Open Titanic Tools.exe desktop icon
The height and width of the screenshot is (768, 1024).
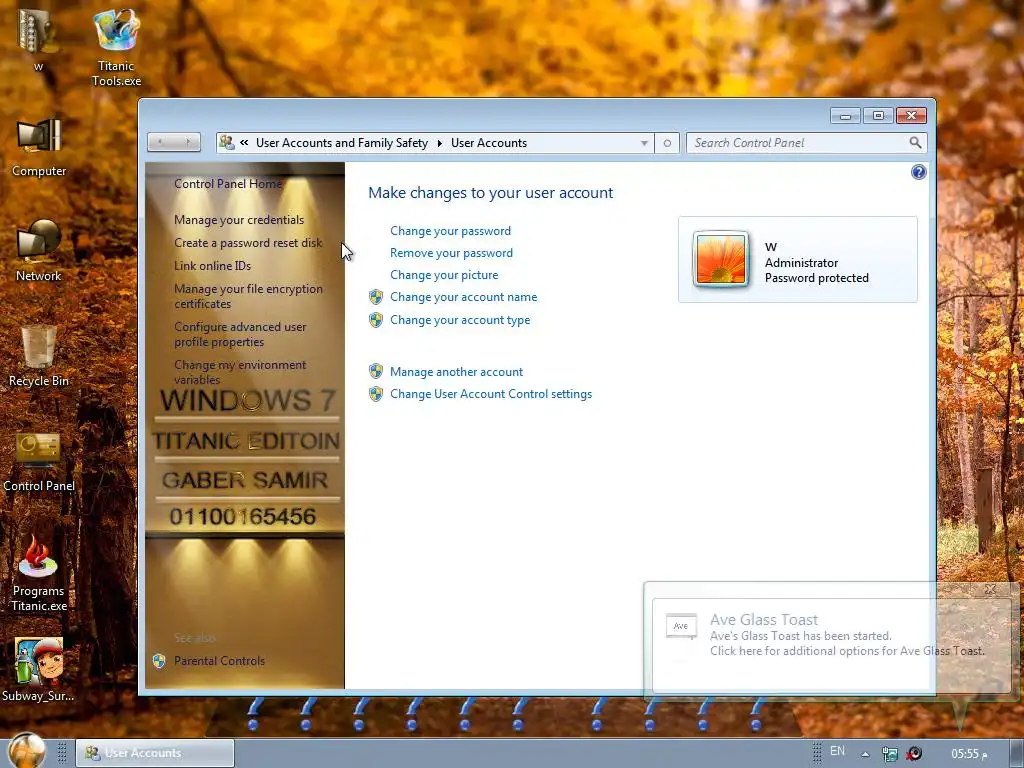pyautogui.click(x=116, y=46)
